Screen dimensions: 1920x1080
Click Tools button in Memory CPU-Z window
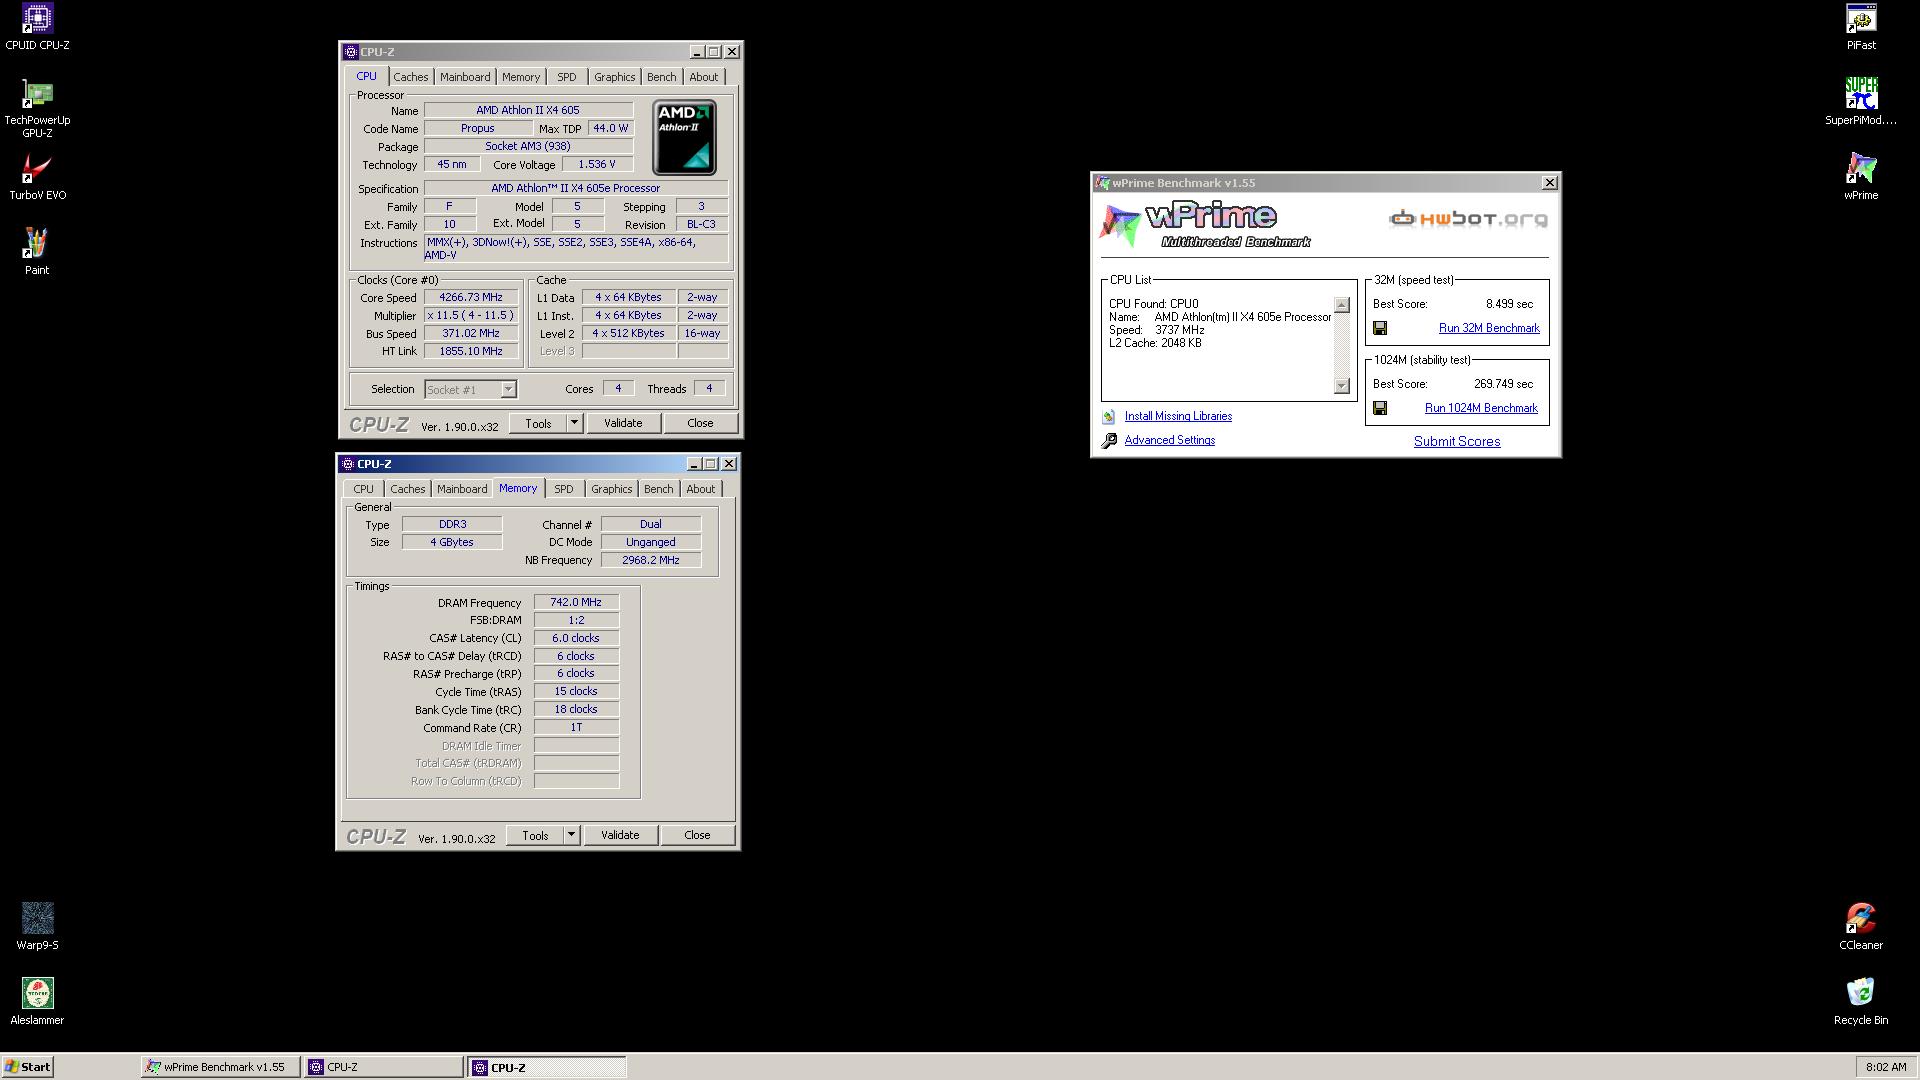535,835
